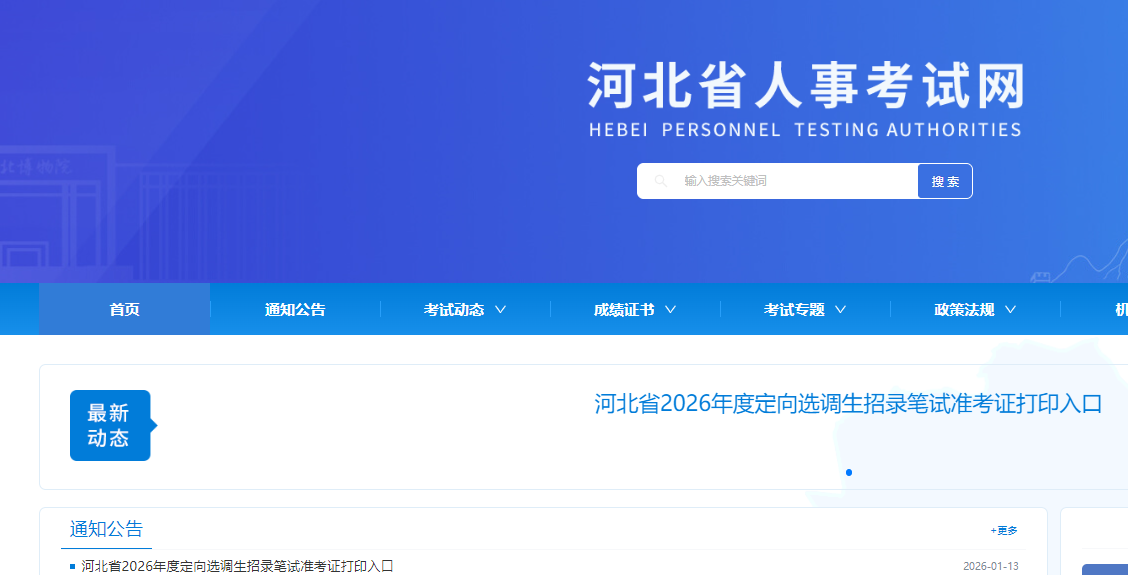Open the 2026-01-13 准考证打印入口 list item
1128x575 pixels.
tap(238, 566)
